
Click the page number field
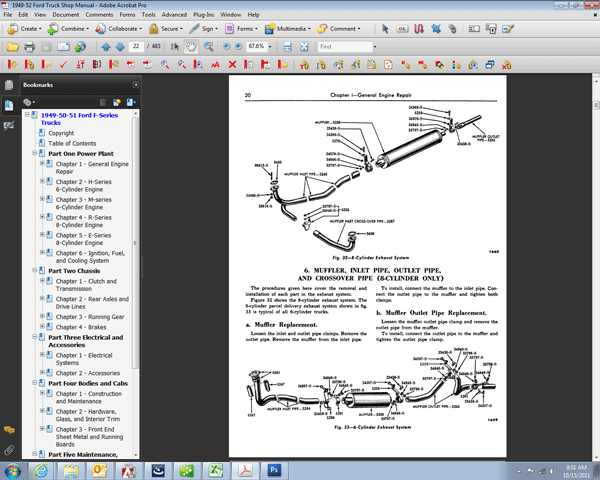(136, 46)
